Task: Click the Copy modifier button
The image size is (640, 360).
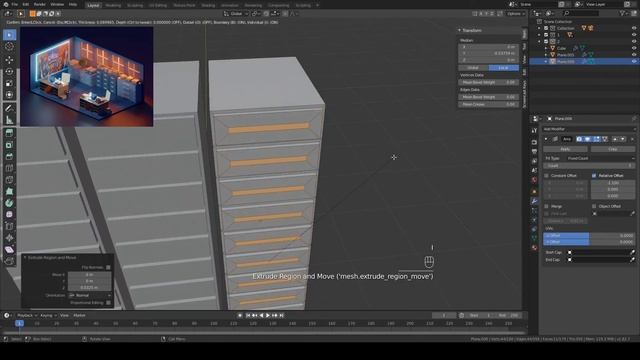Action: [612, 149]
